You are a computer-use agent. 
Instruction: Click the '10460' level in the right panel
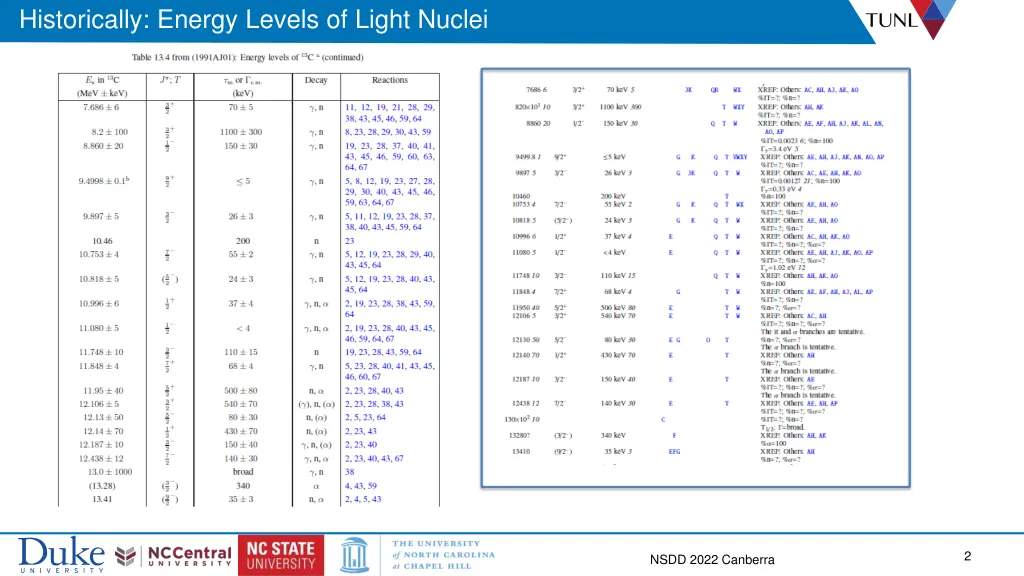[x=521, y=196]
